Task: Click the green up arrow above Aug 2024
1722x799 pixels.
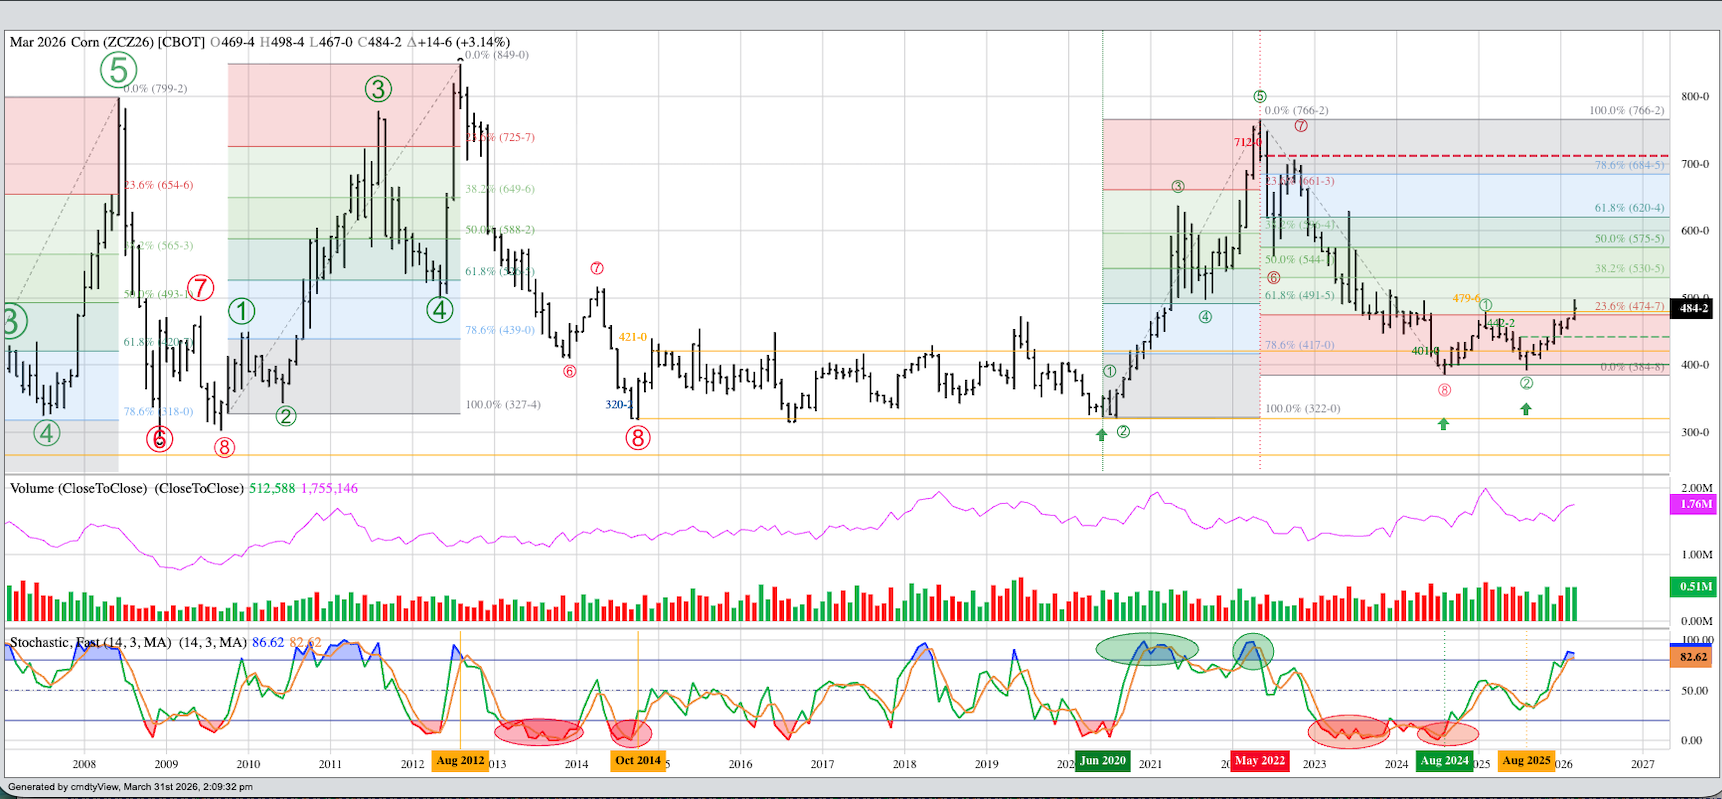Action: click(1443, 424)
